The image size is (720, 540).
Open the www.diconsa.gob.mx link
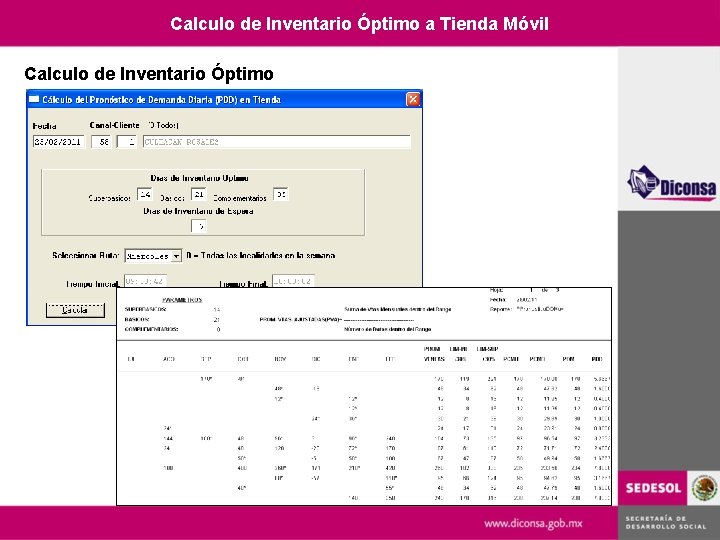[x=533, y=523]
